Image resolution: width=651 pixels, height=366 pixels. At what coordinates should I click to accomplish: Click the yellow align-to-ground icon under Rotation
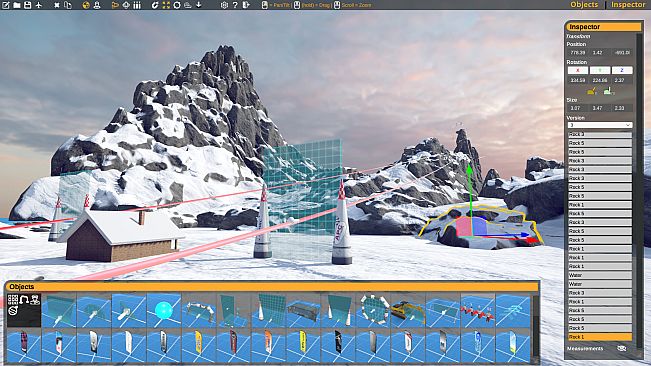[x=592, y=91]
